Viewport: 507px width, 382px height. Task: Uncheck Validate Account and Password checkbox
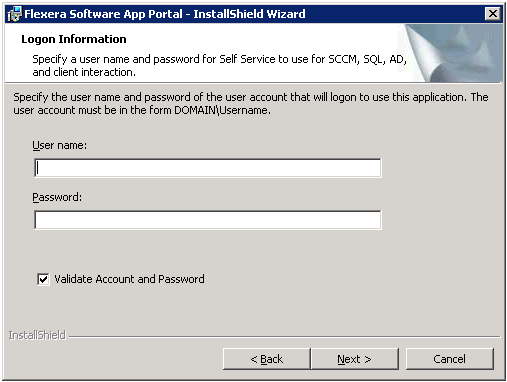43,279
